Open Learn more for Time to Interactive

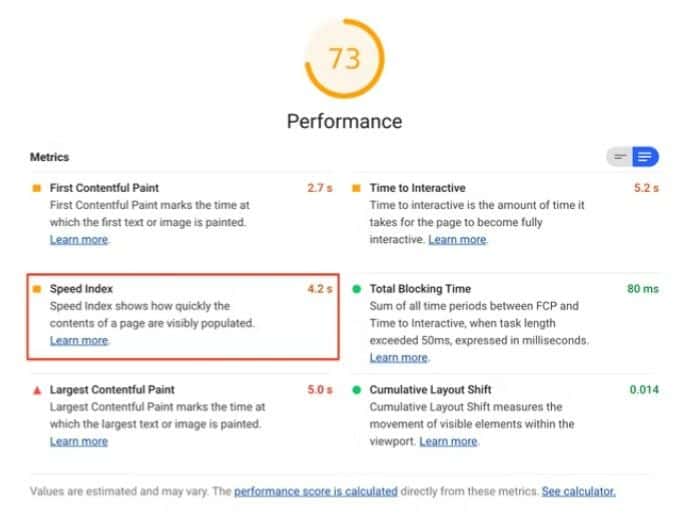(457, 240)
